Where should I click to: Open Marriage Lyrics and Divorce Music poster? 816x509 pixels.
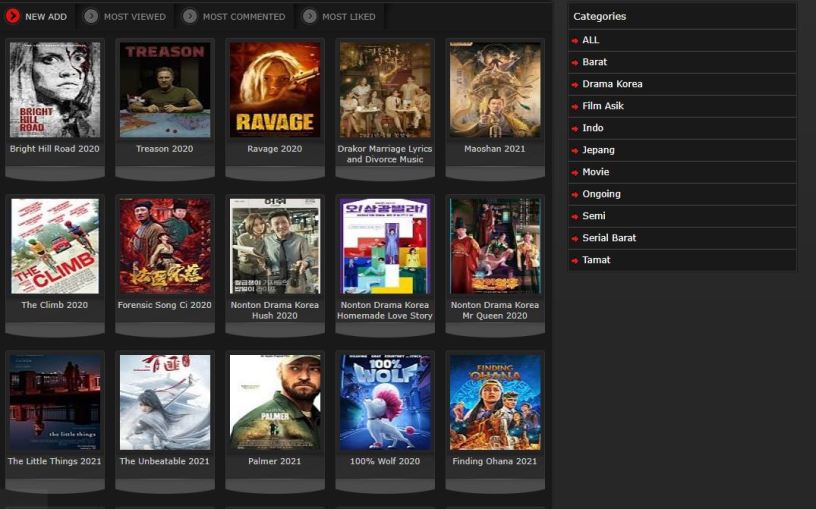[x=385, y=90]
